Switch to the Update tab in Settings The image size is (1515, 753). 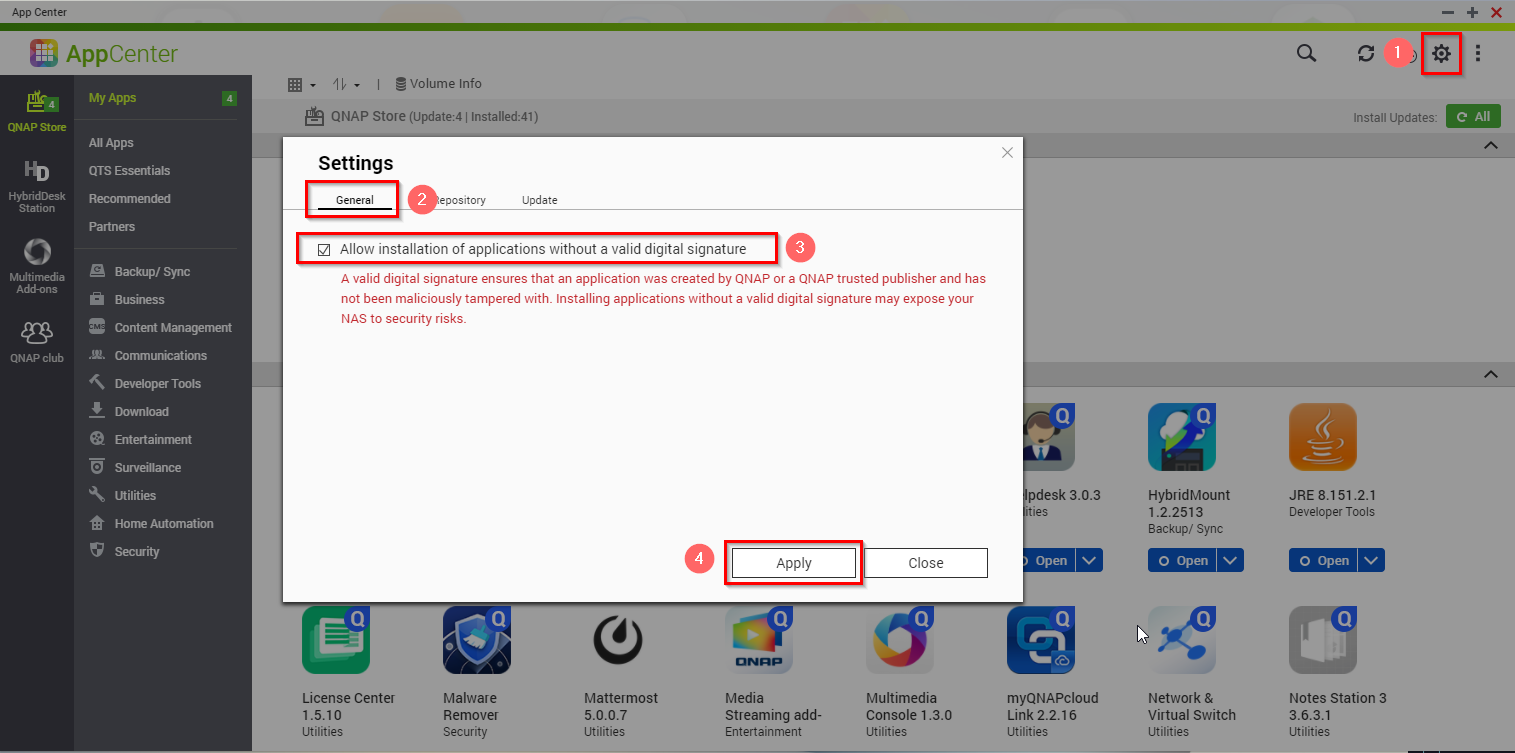point(539,200)
